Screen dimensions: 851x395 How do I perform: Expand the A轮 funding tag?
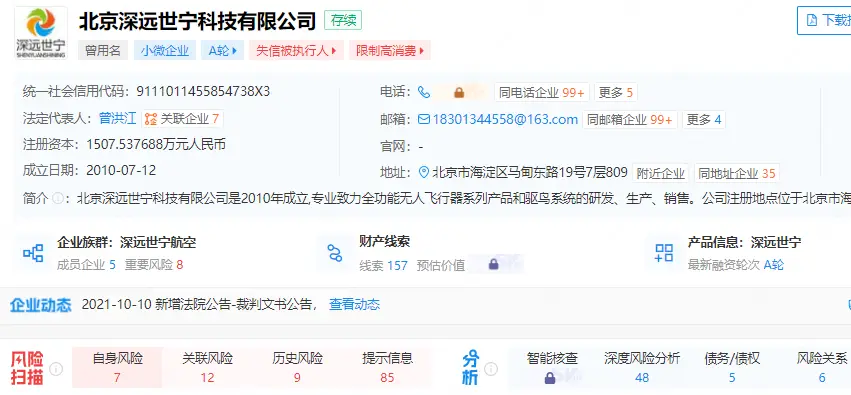223,50
